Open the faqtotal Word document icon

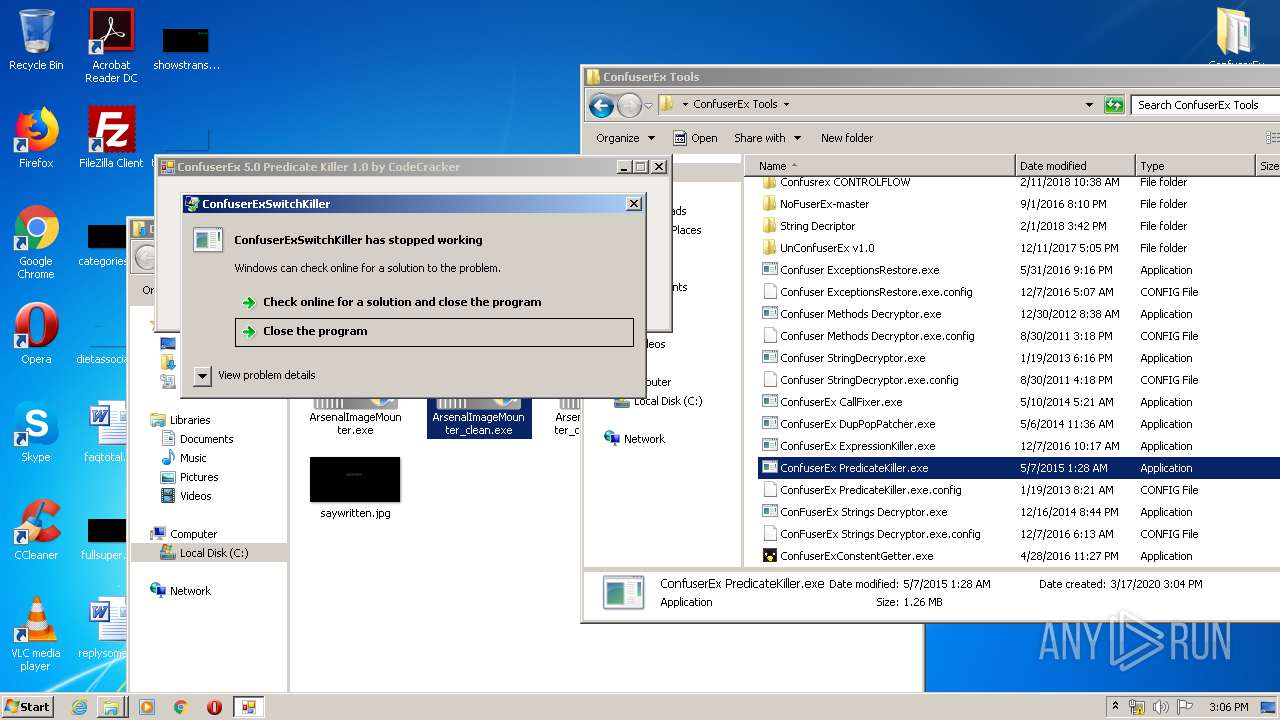coord(104,432)
